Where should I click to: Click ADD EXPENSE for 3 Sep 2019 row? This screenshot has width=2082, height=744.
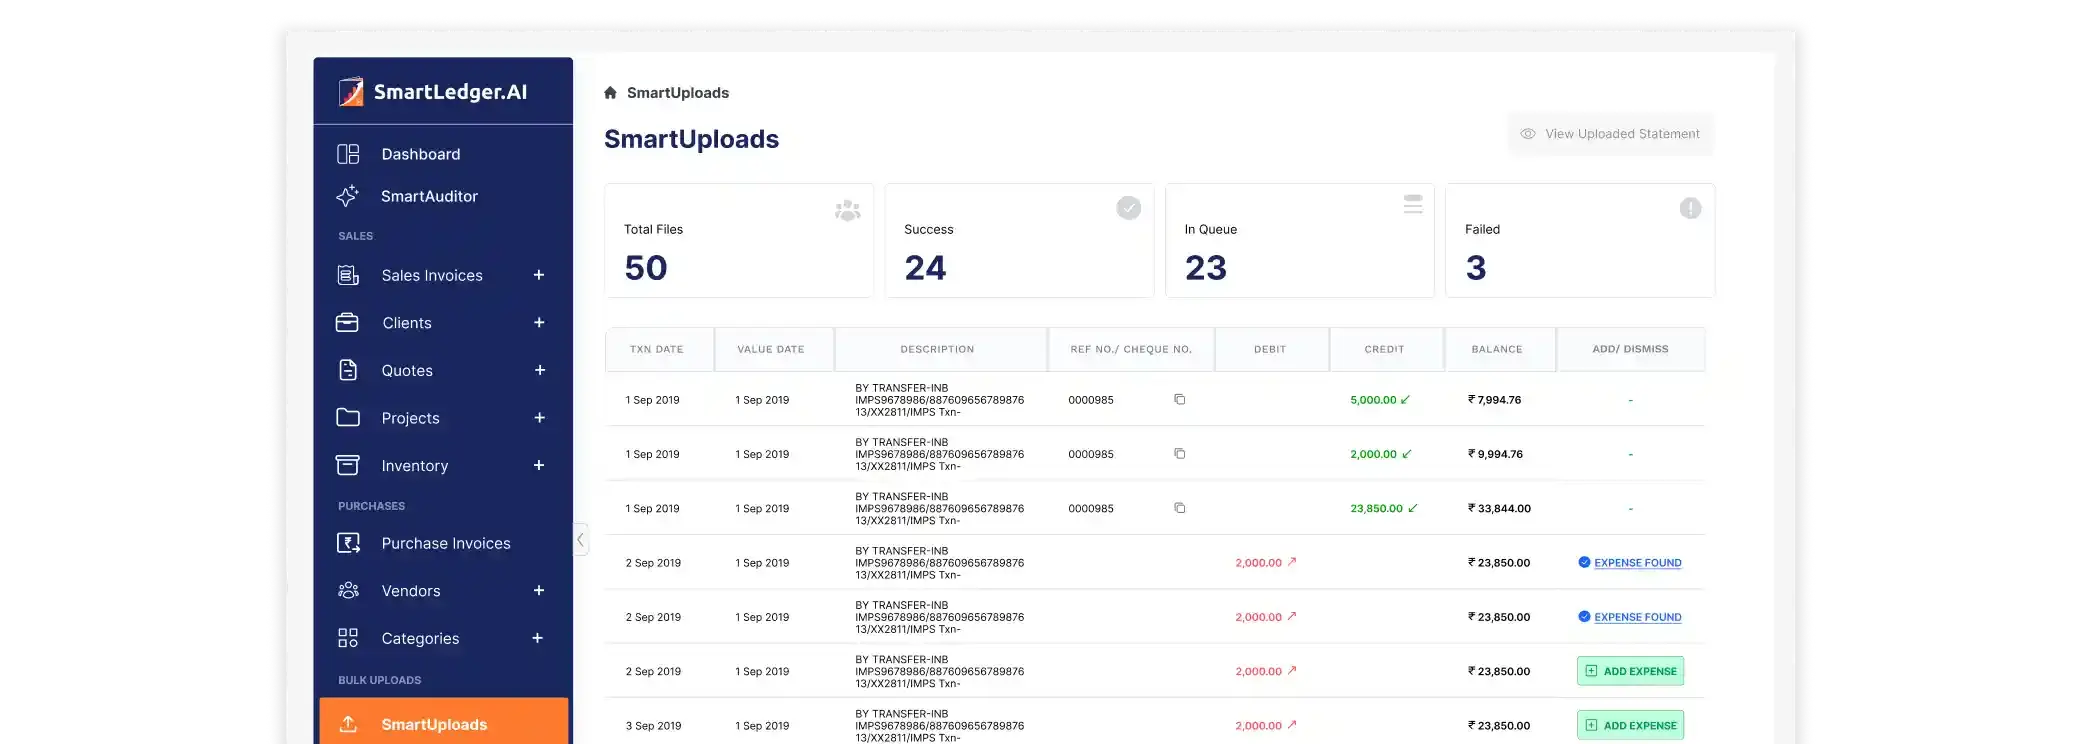(x=1631, y=725)
